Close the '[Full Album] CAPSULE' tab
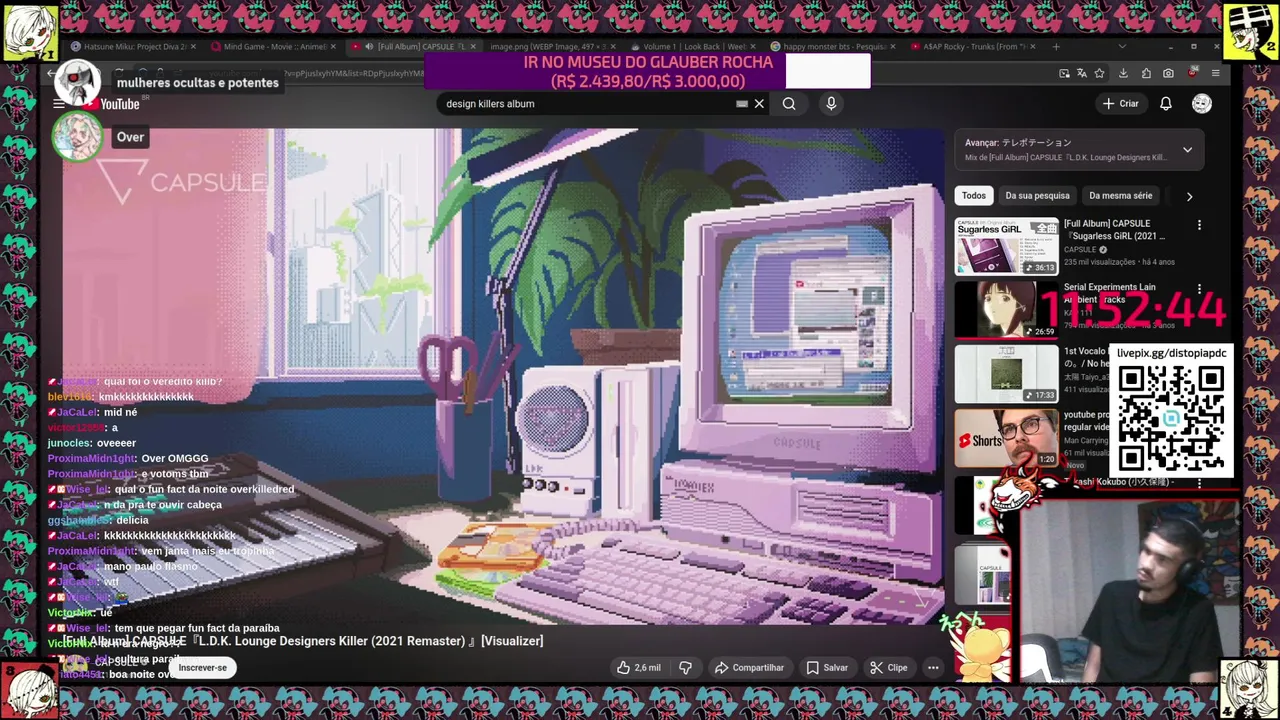This screenshot has width=1280, height=720. [x=473, y=47]
